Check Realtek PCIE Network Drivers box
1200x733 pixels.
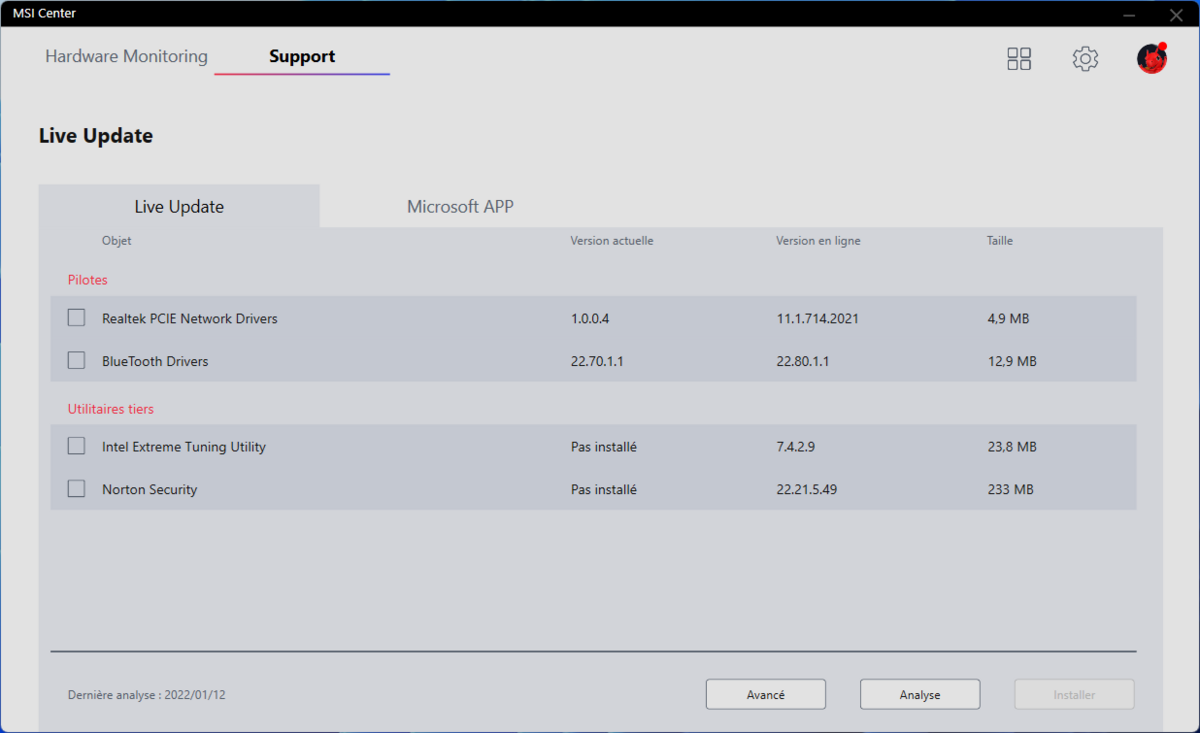click(76, 318)
